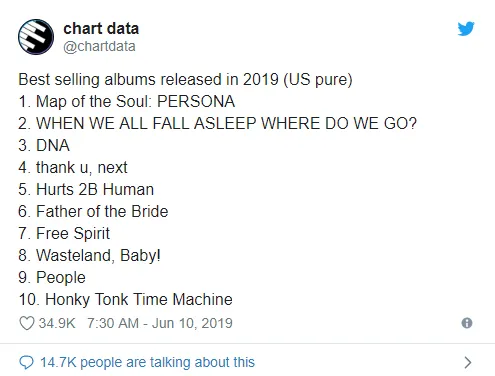The image size is (495, 376).
Task: Click the 'thank u, next' entry
Action: click(73, 167)
